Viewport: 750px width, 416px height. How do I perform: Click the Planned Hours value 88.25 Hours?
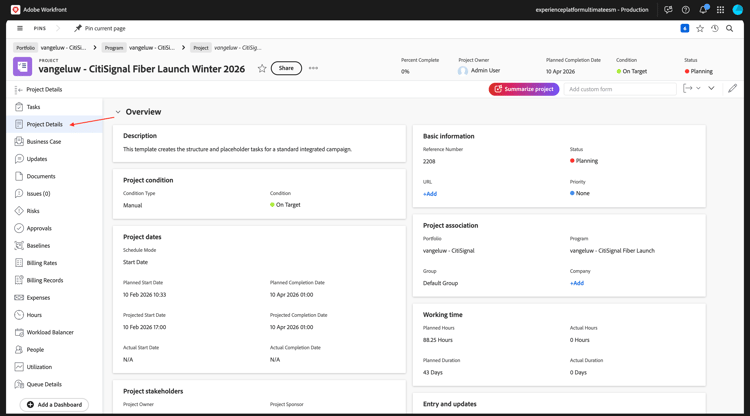[x=438, y=340]
